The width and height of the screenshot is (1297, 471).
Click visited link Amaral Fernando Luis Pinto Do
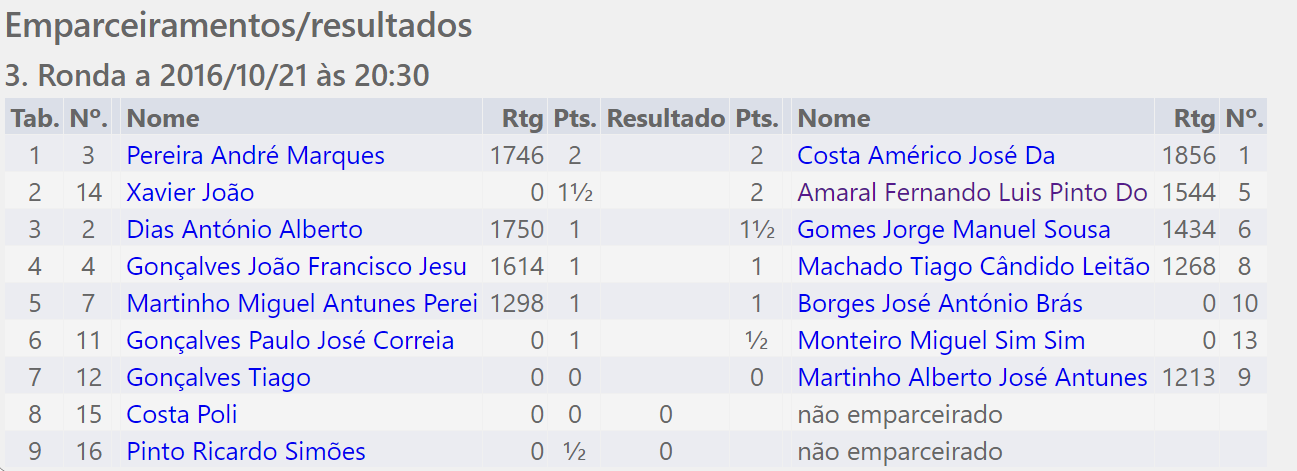[x=972, y=193]
